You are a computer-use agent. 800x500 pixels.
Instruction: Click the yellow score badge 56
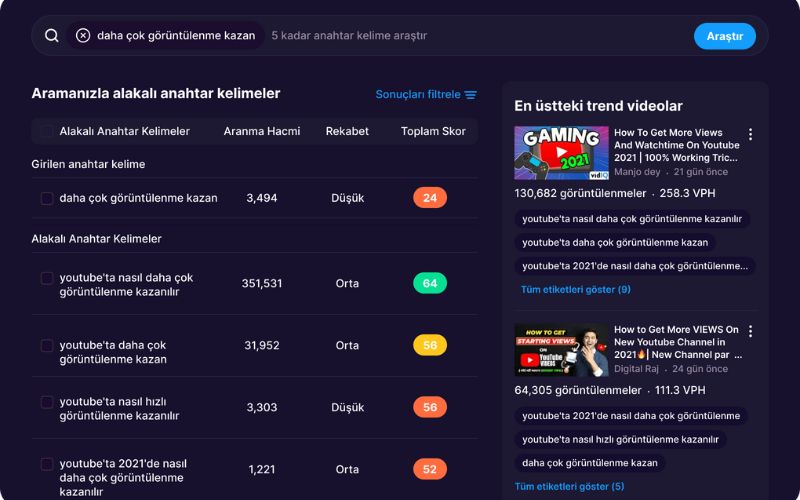pyautogui.click(x=430, y=345)
